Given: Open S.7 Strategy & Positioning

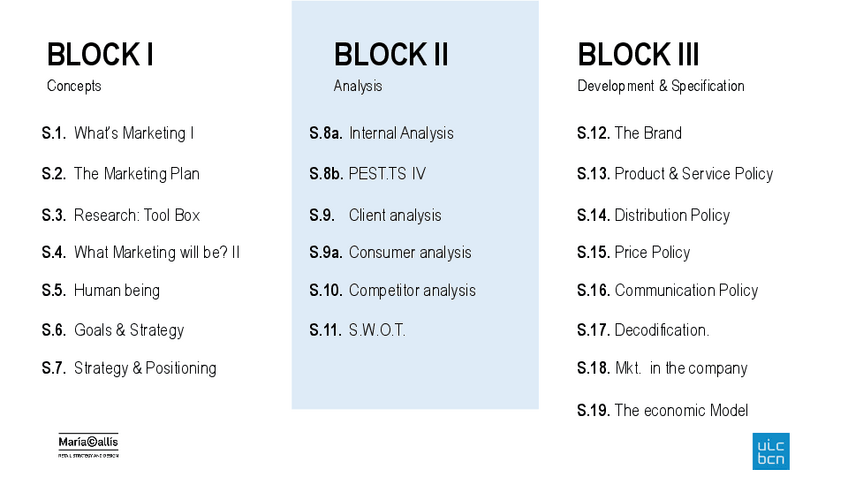Looking at the screenshot, I should click(x=129, y=368).
